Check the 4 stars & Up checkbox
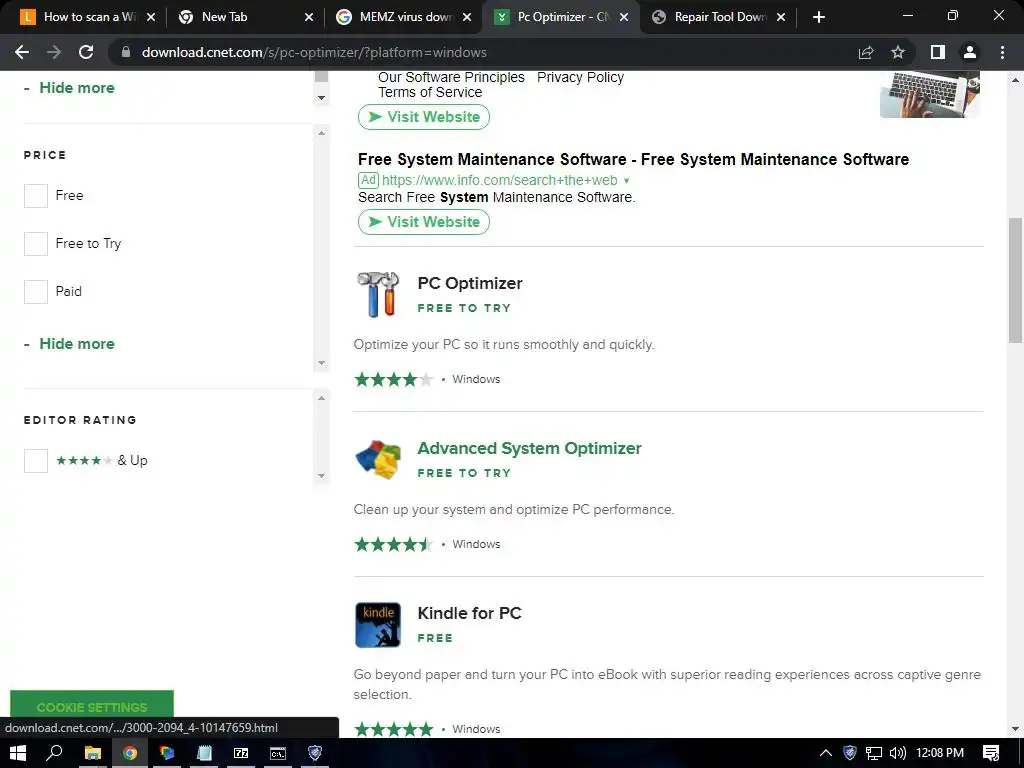The height and width of the screenshot is (768, 1024). point(36,460)
